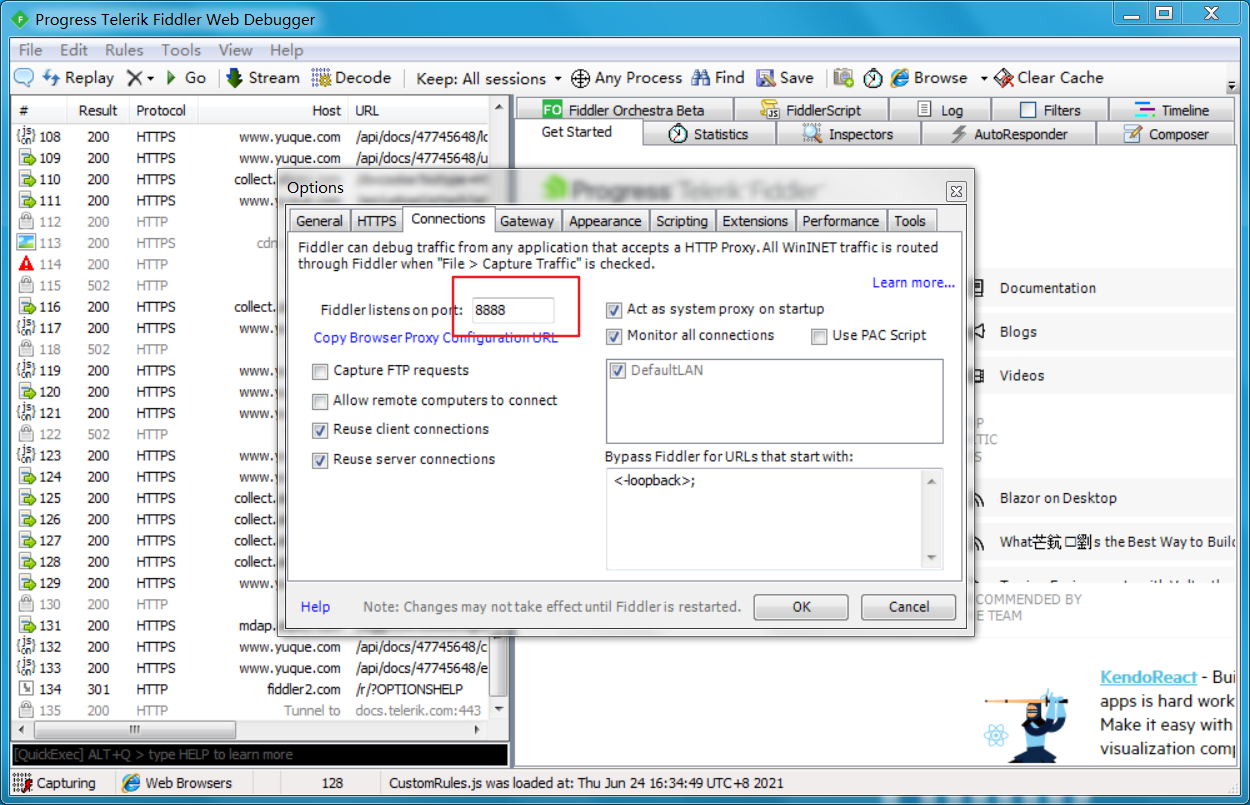This screenshot has height=805, width=1250.
Task: Switch to the Fiddler Orchestra Beta tab
Action: [x=623, y=110]
